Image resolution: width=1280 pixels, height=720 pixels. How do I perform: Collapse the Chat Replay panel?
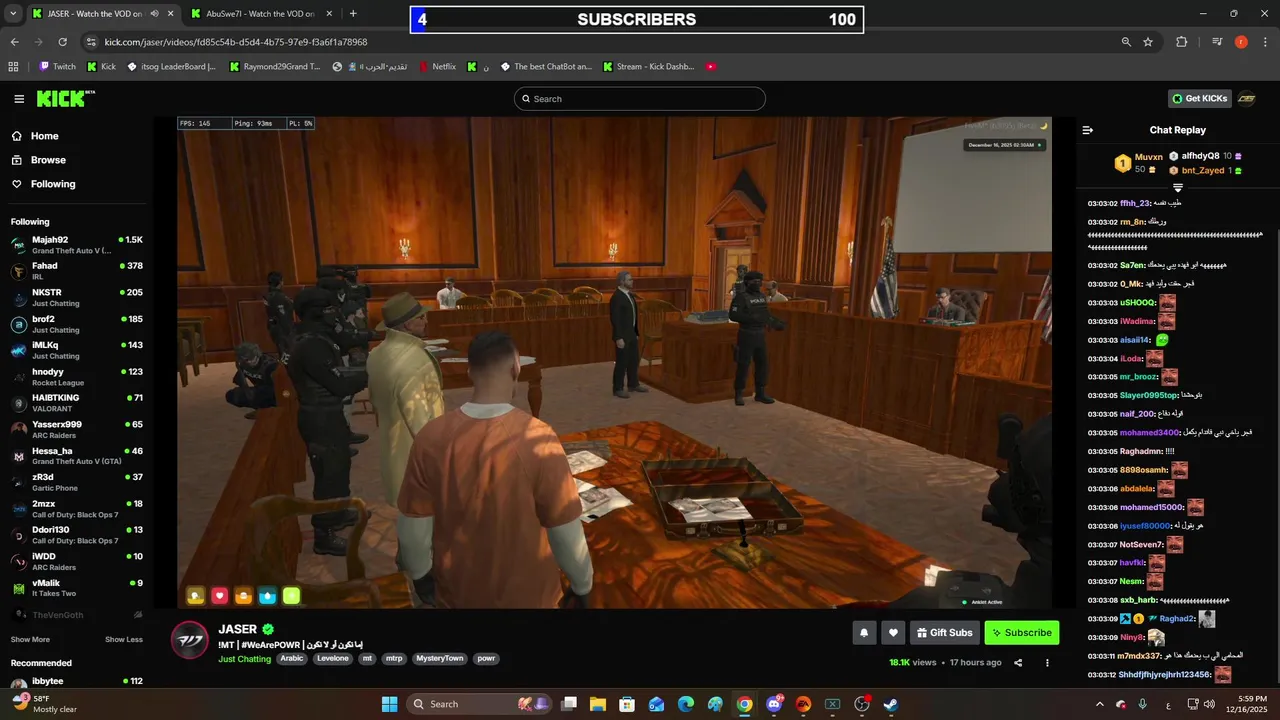point(1088,130)
